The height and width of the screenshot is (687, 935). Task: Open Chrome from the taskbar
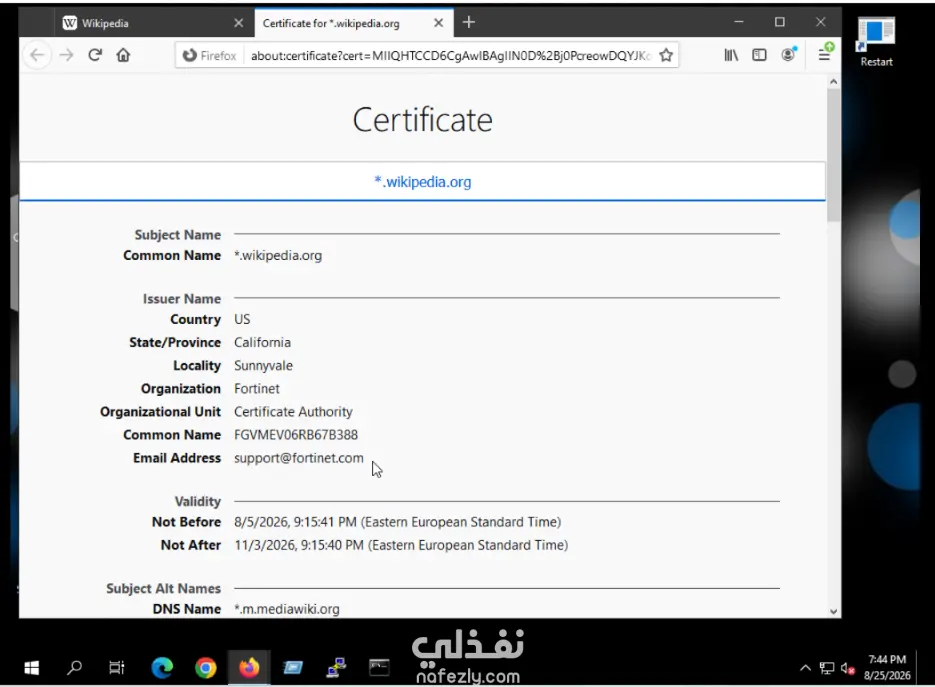pos(206,668)
